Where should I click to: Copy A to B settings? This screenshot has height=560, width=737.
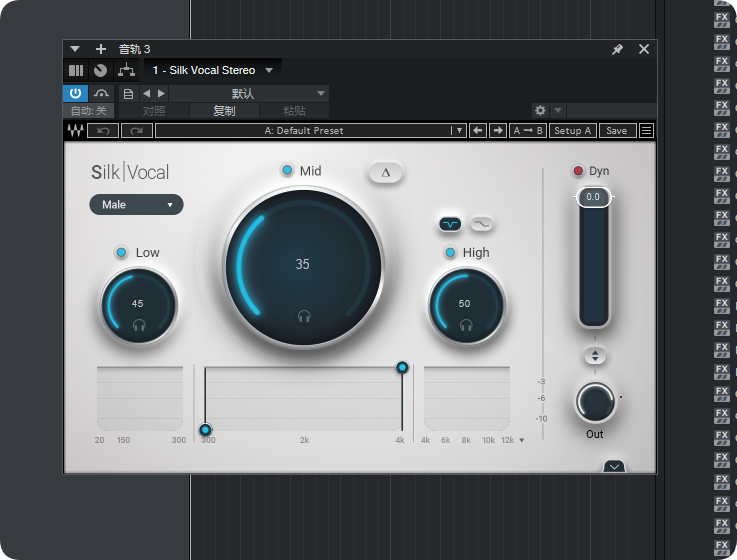527,130
